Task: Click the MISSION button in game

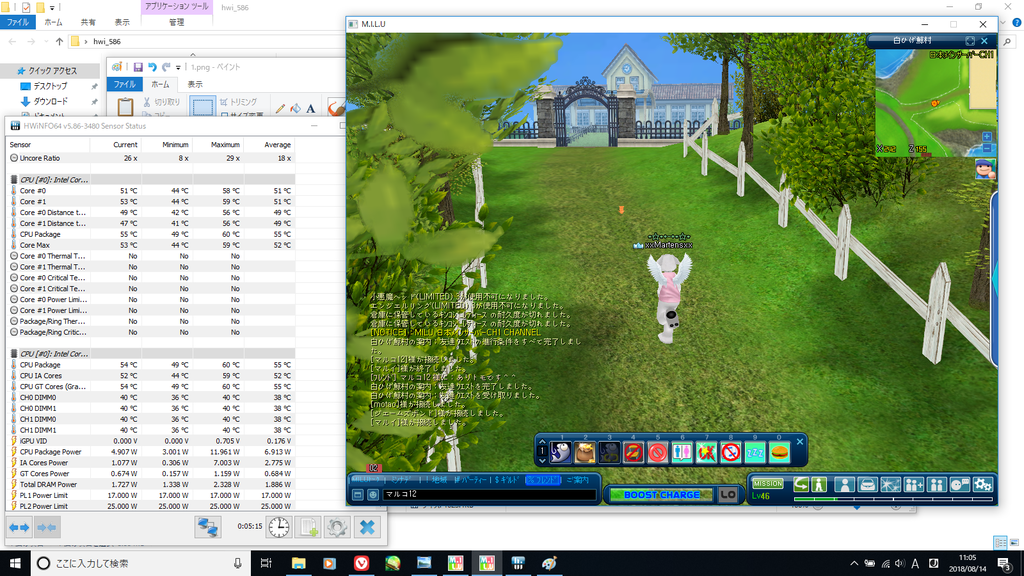Action: coord(767,484)
